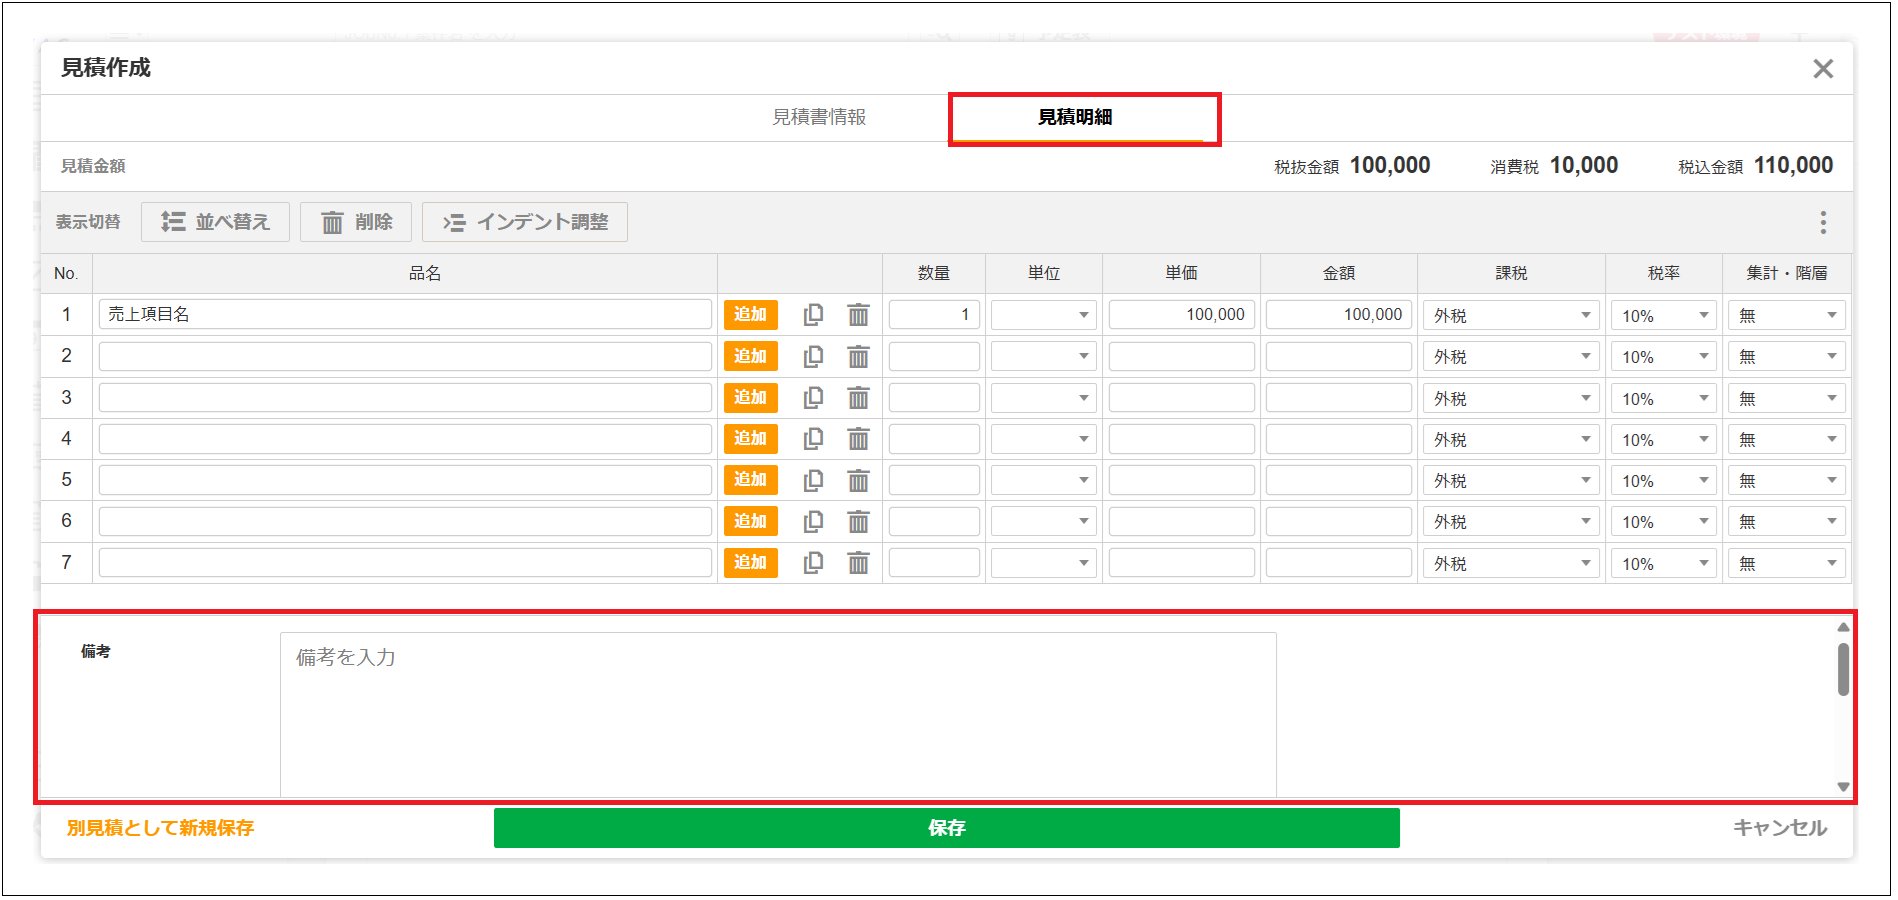Open the 課税 外税 dropdown in row 1
Image resolution: width=1898 pixels, height=900 pixels.
(x=1511, y=315)
